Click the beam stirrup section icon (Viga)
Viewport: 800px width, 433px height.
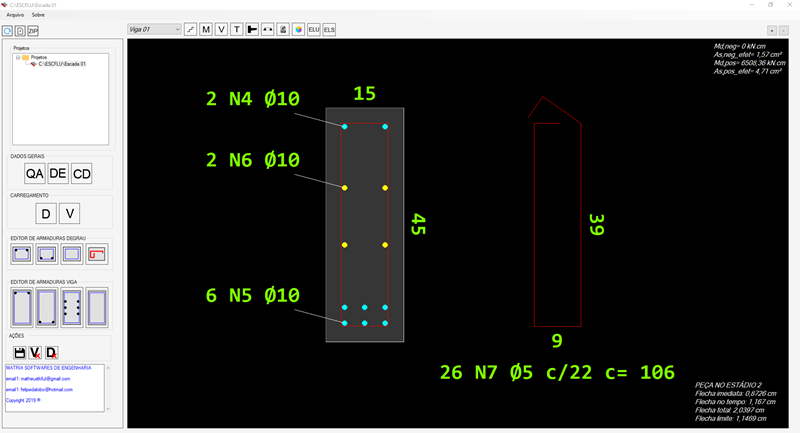tap(96, 308)
